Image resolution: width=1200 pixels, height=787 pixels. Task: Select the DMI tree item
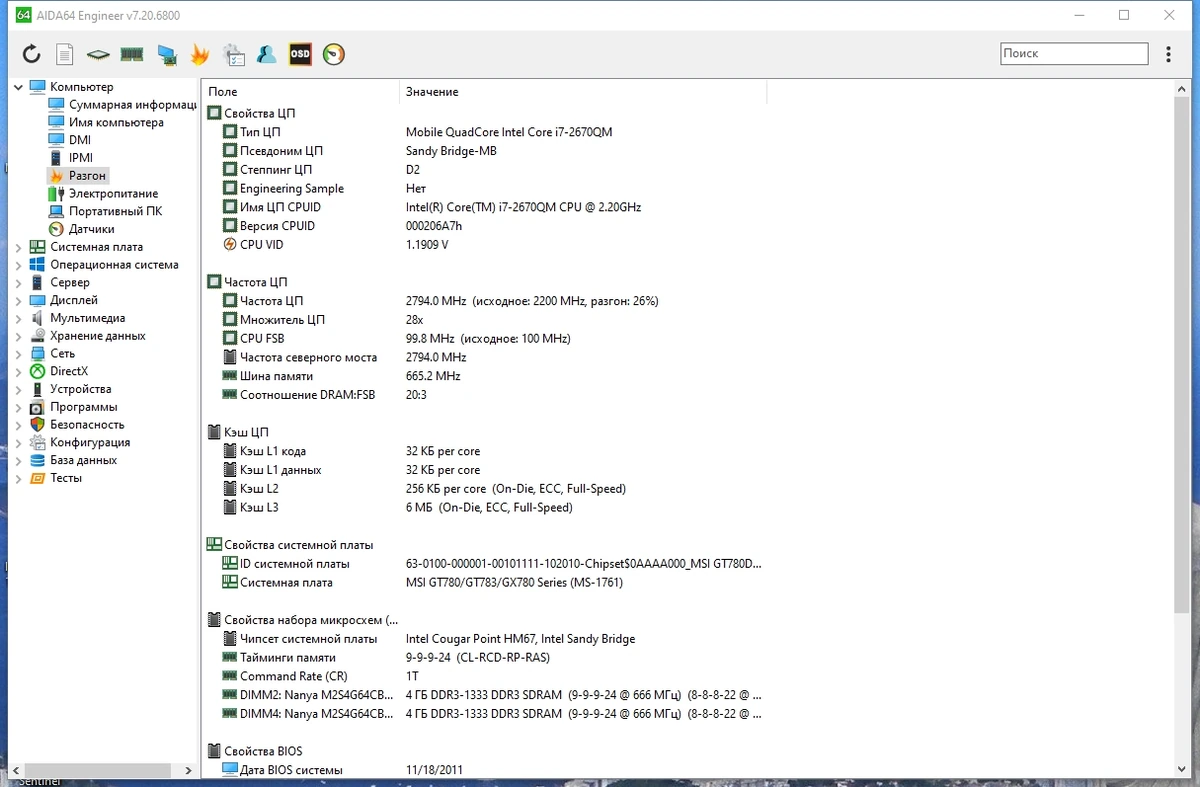[70, 140]
